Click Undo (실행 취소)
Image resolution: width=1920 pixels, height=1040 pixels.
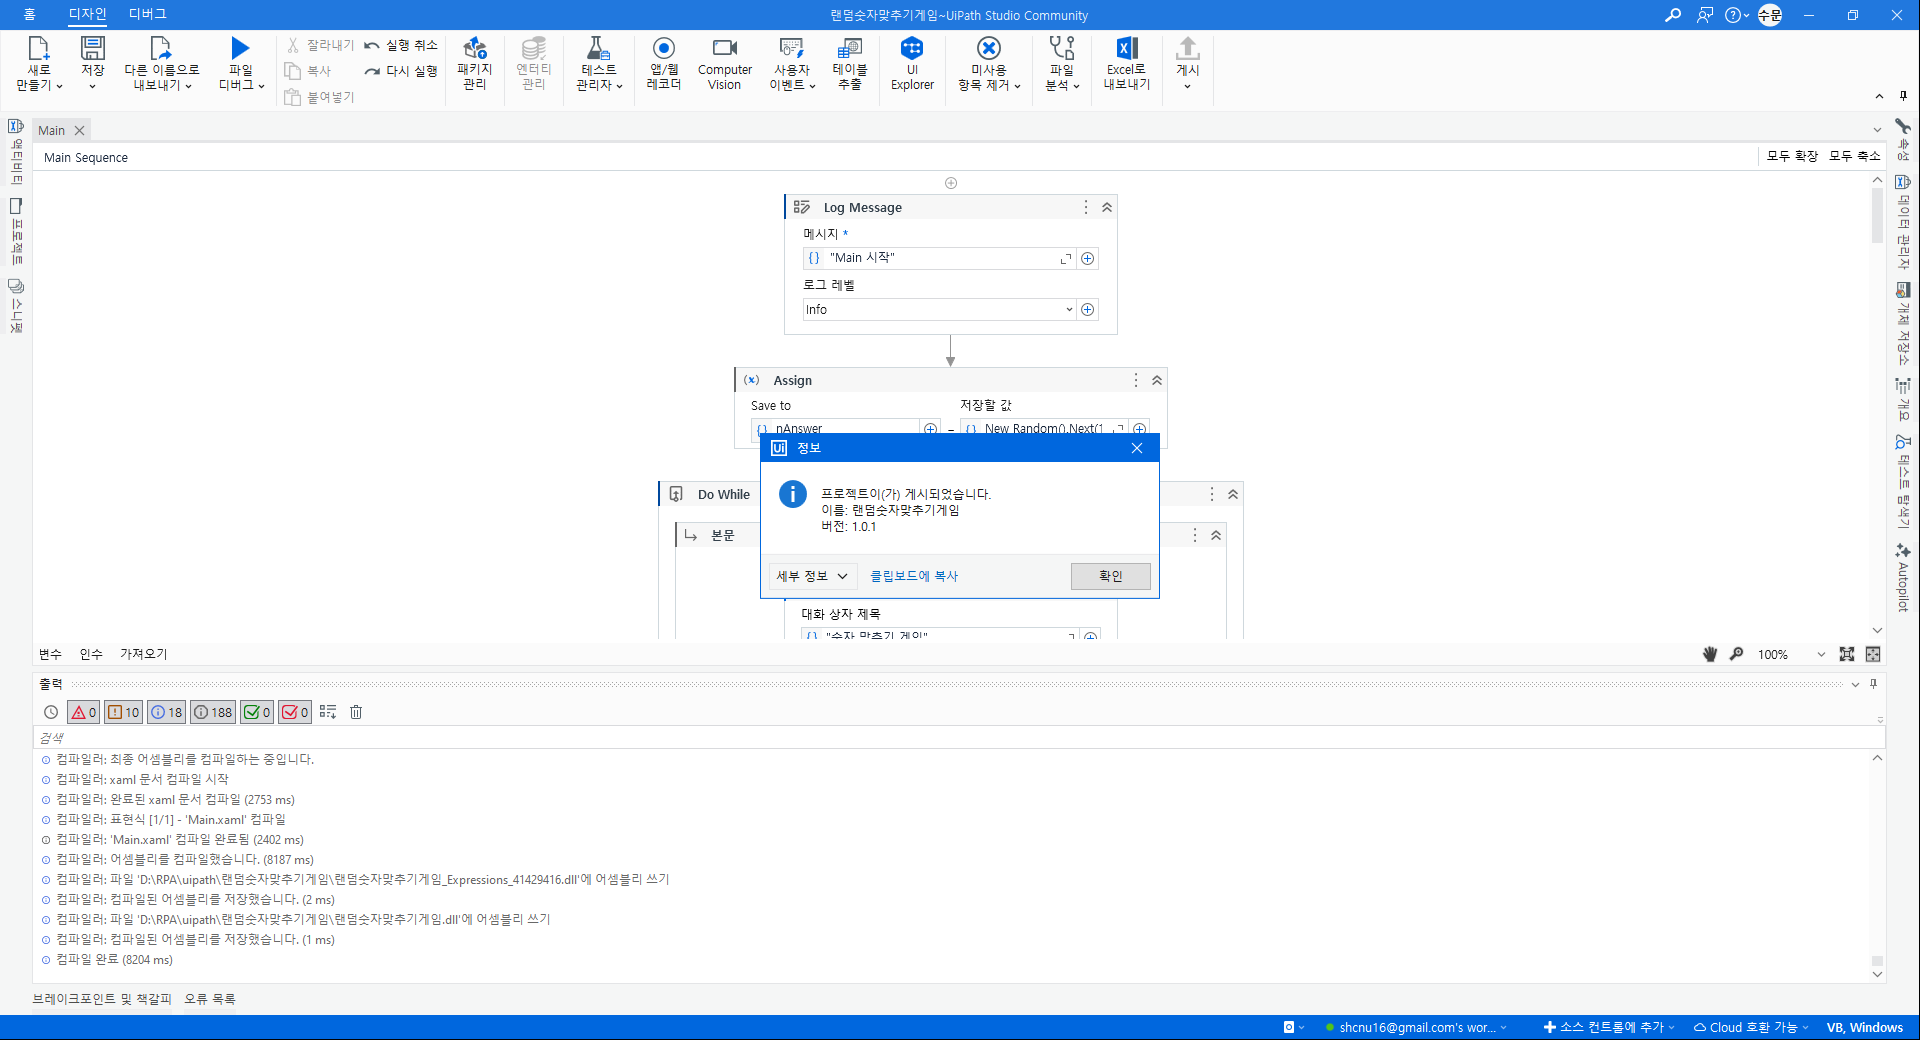[401, 45]
